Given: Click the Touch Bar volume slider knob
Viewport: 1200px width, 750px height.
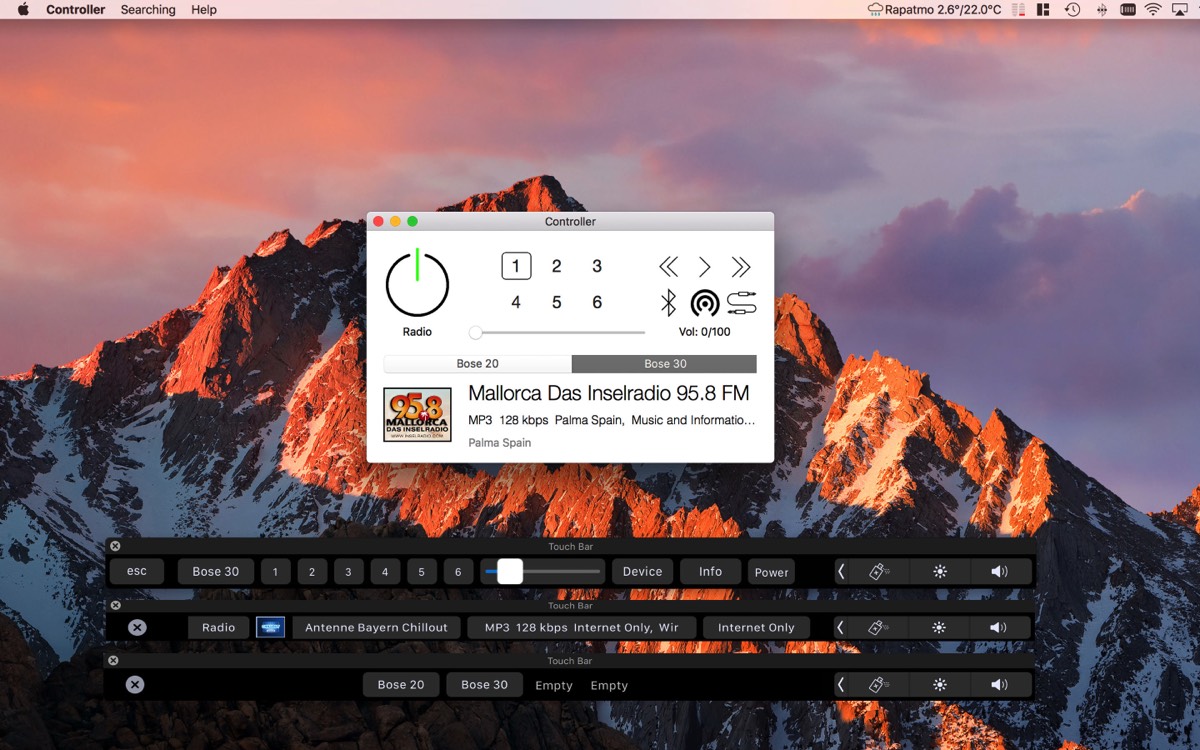Looking at the screenshot, I should pos(510,571).
